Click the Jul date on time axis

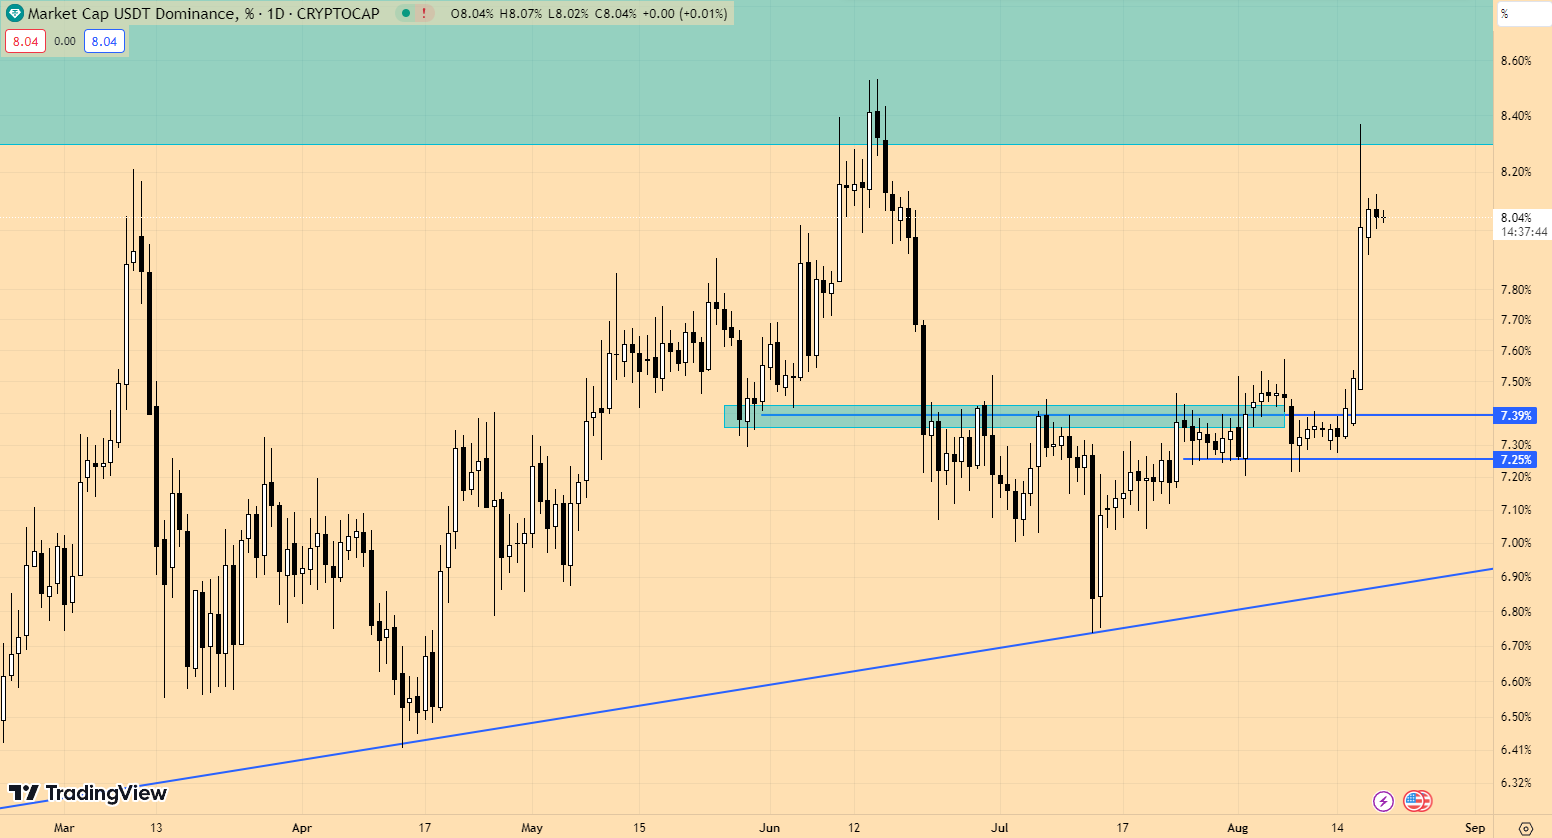coord(999,828)
